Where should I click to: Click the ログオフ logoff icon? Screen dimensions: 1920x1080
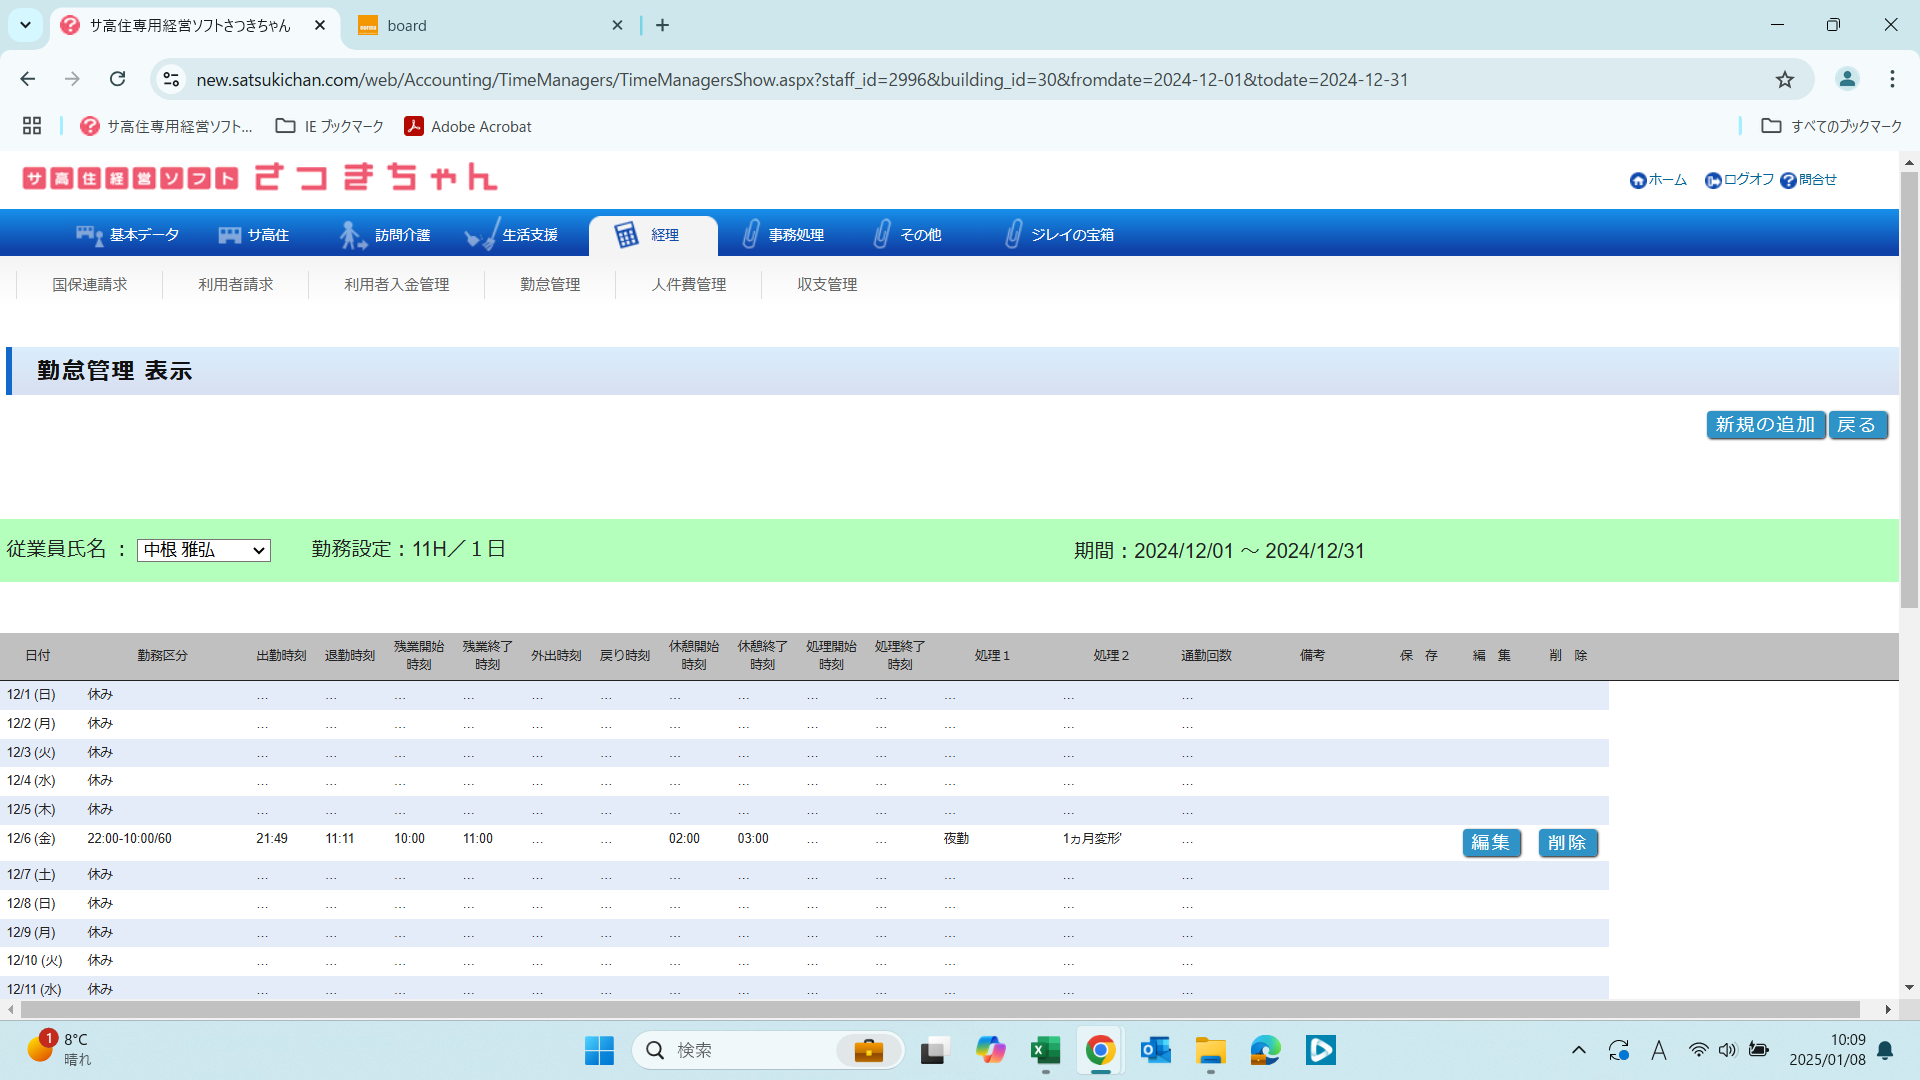pos(1713,181)
